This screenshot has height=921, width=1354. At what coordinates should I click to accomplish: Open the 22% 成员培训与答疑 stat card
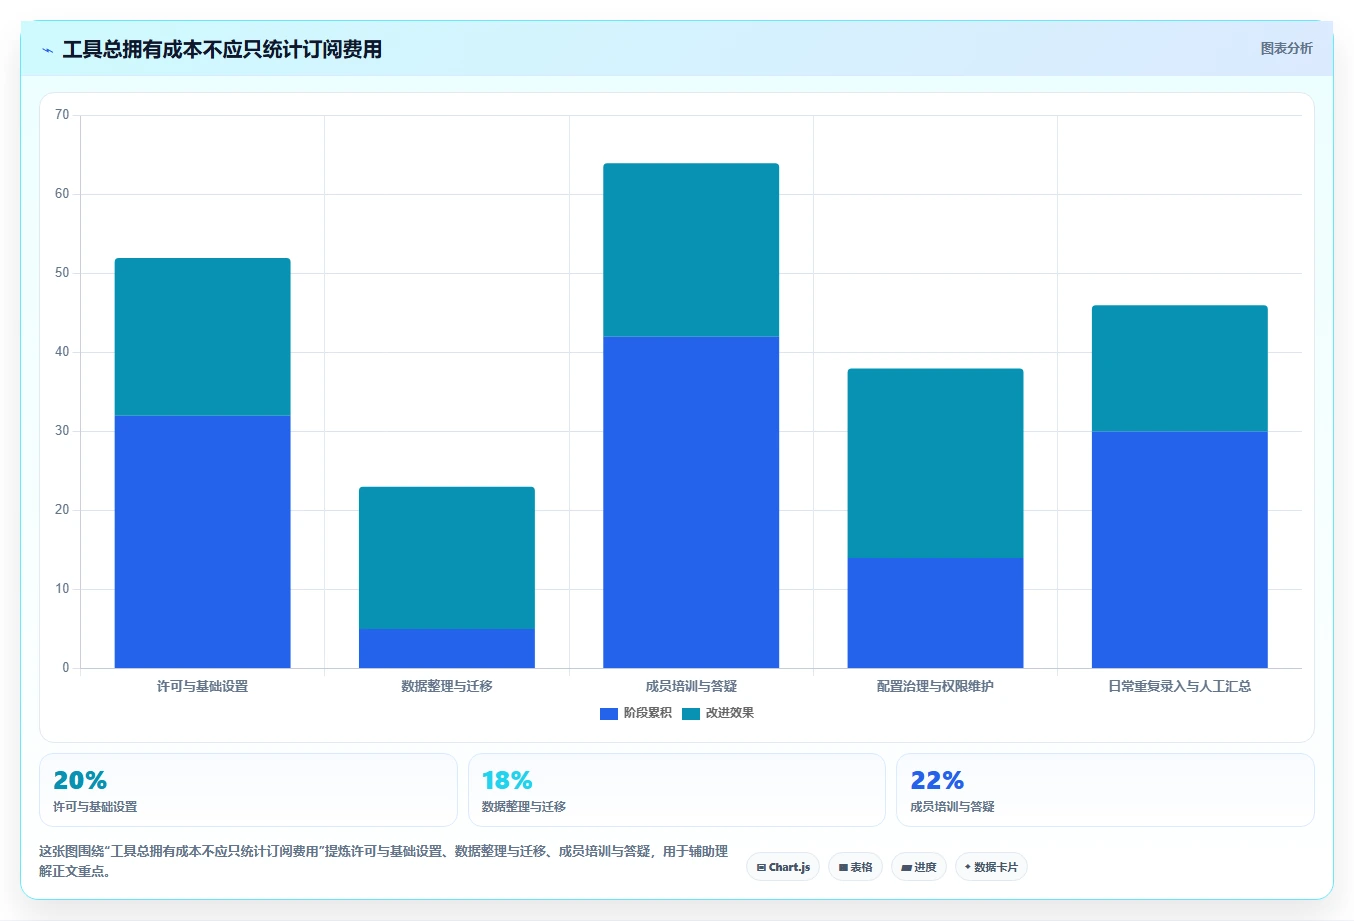click(1105, 790)
